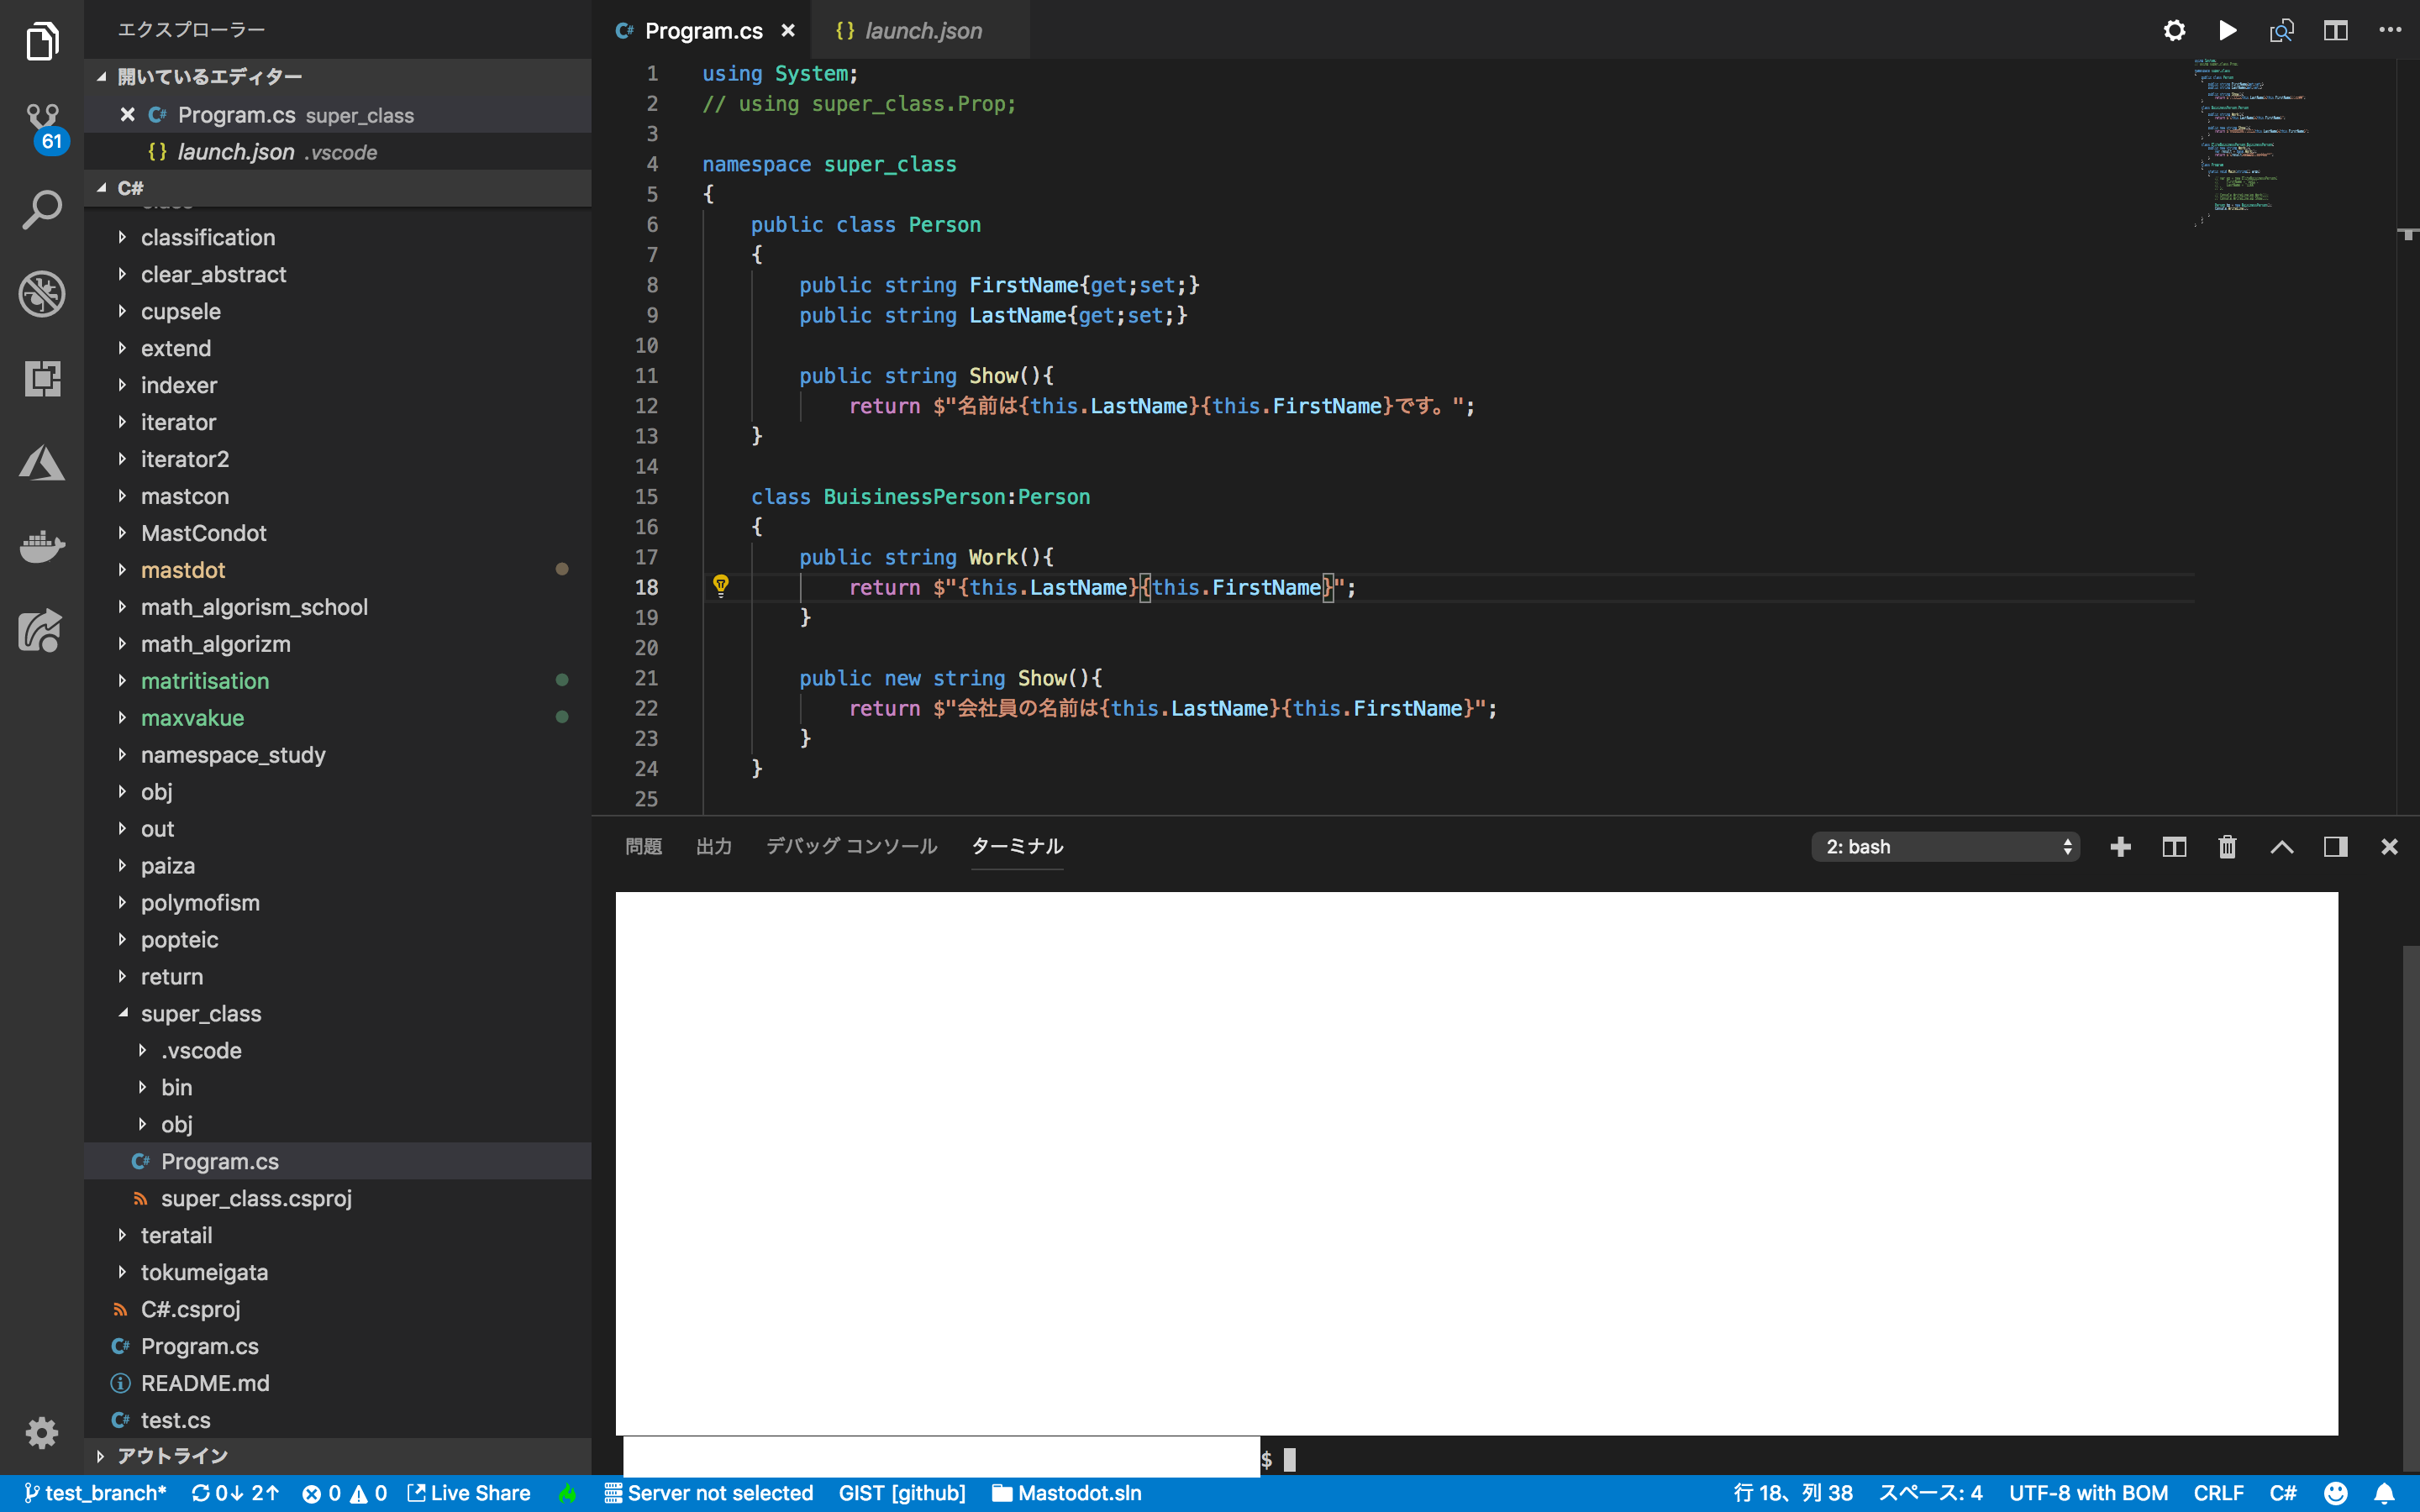Open Mastodot.sln project selector
Image resolution: width=2420 pixels, height=1512 pixels.
[x=1066, y=1493]
